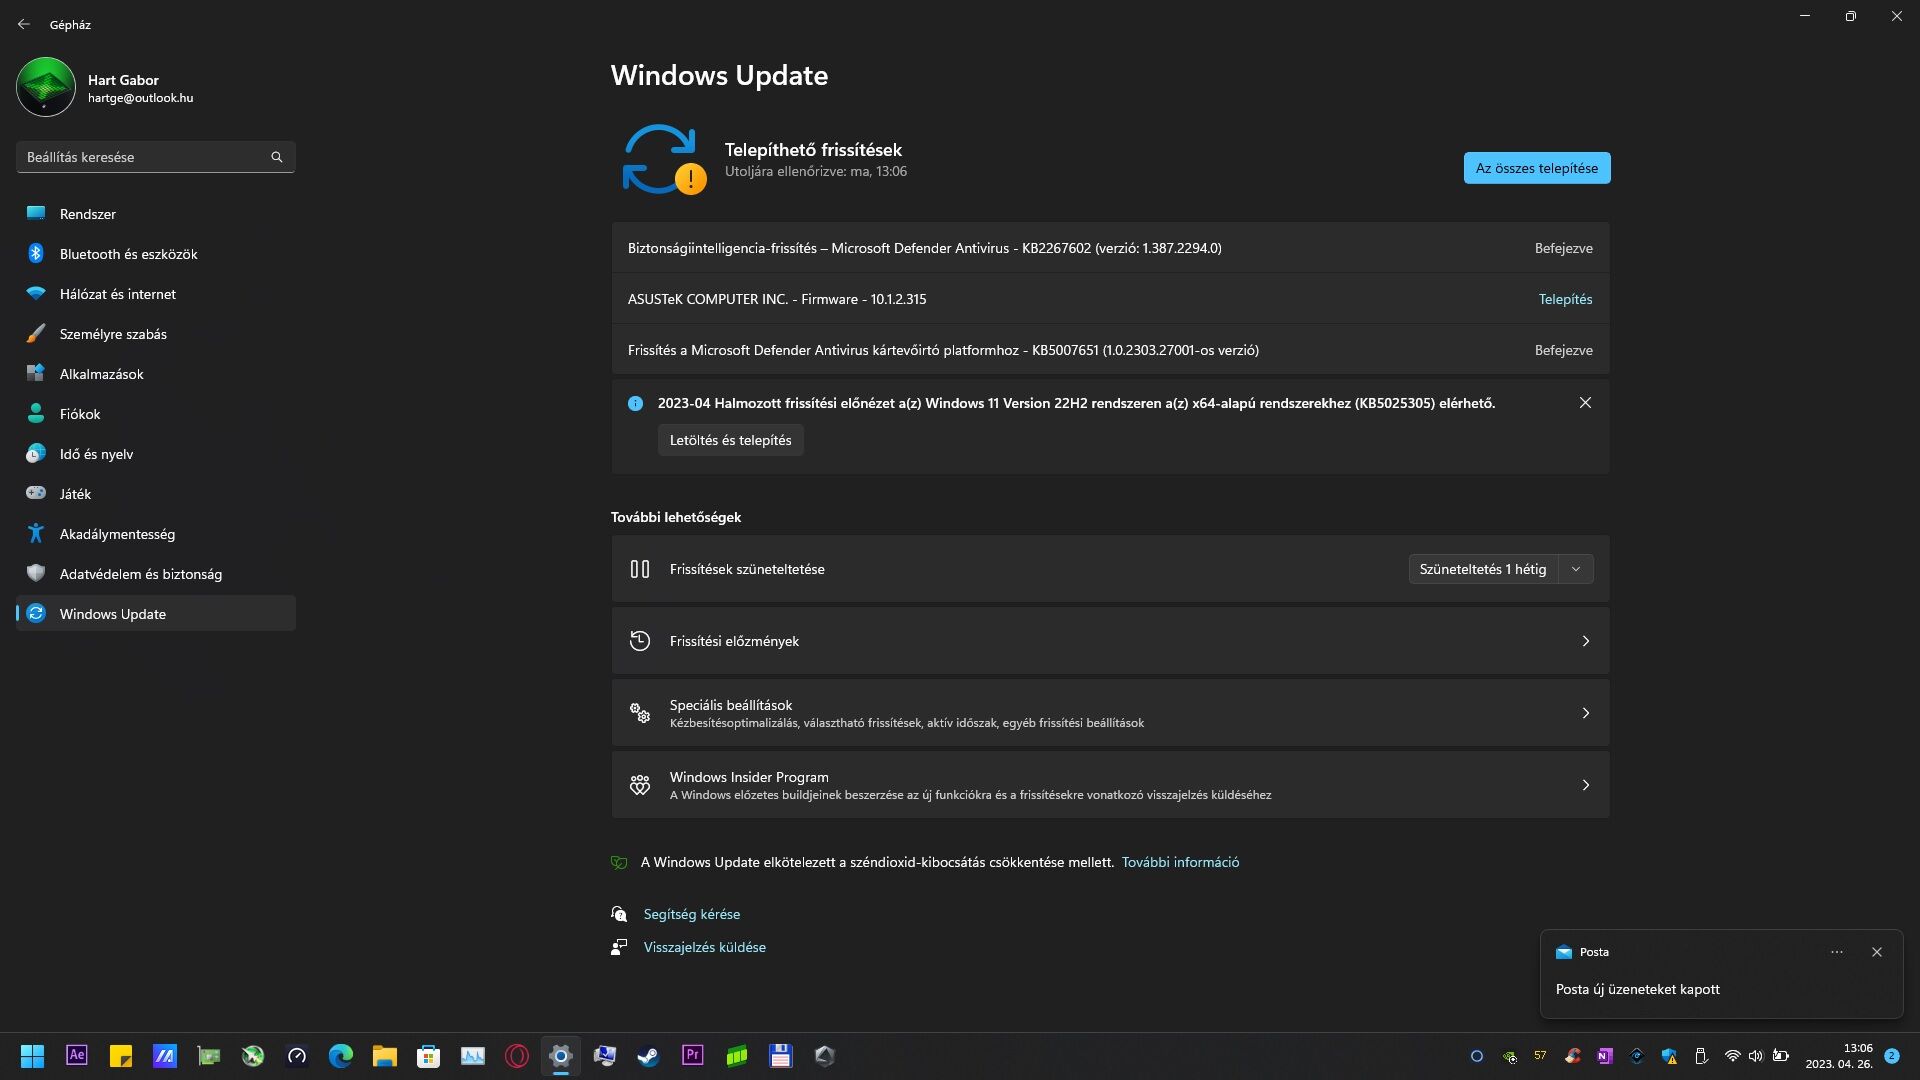This screenshot has width=1920, height=1080.
Task: Click the green leaf carbon icon
Action: click(x=619, y=862)
